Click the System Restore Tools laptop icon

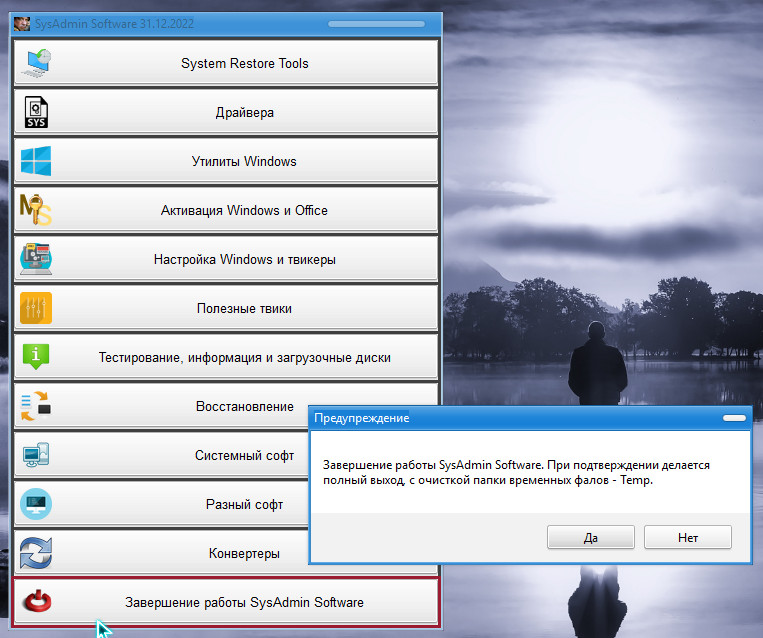coord(36,63)
